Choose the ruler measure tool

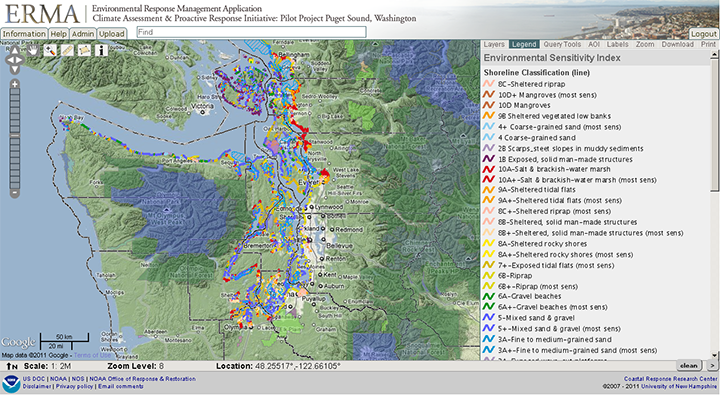point(67,50)
